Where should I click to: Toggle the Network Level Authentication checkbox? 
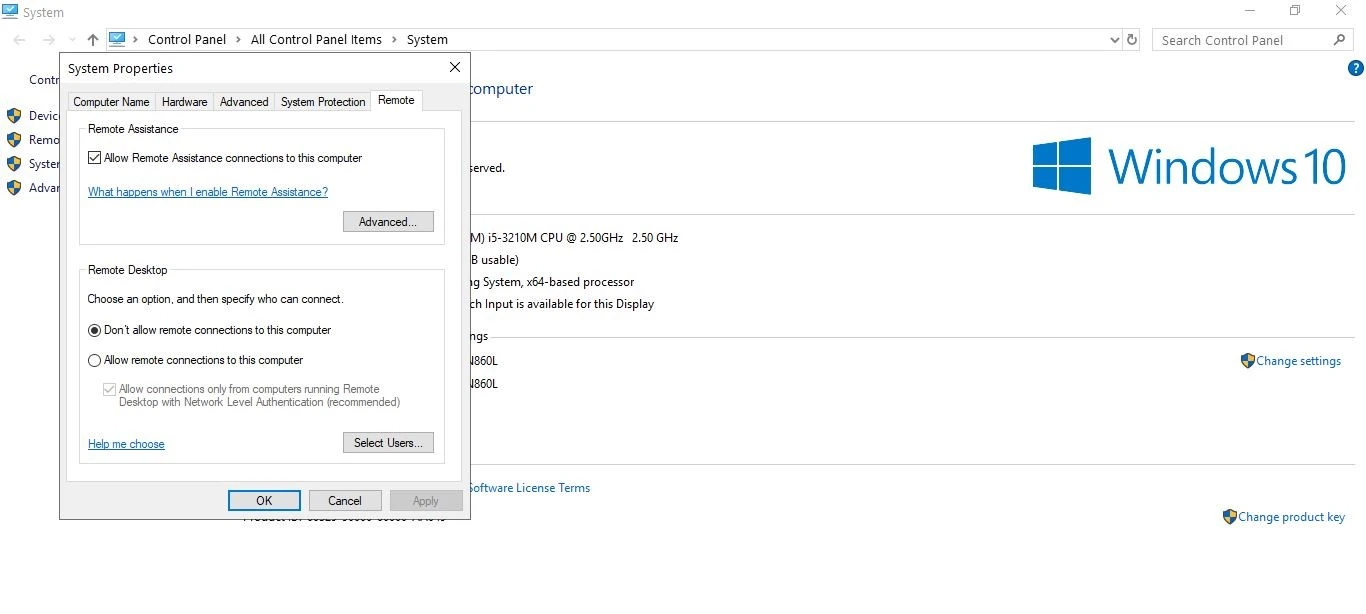[109, 390]
